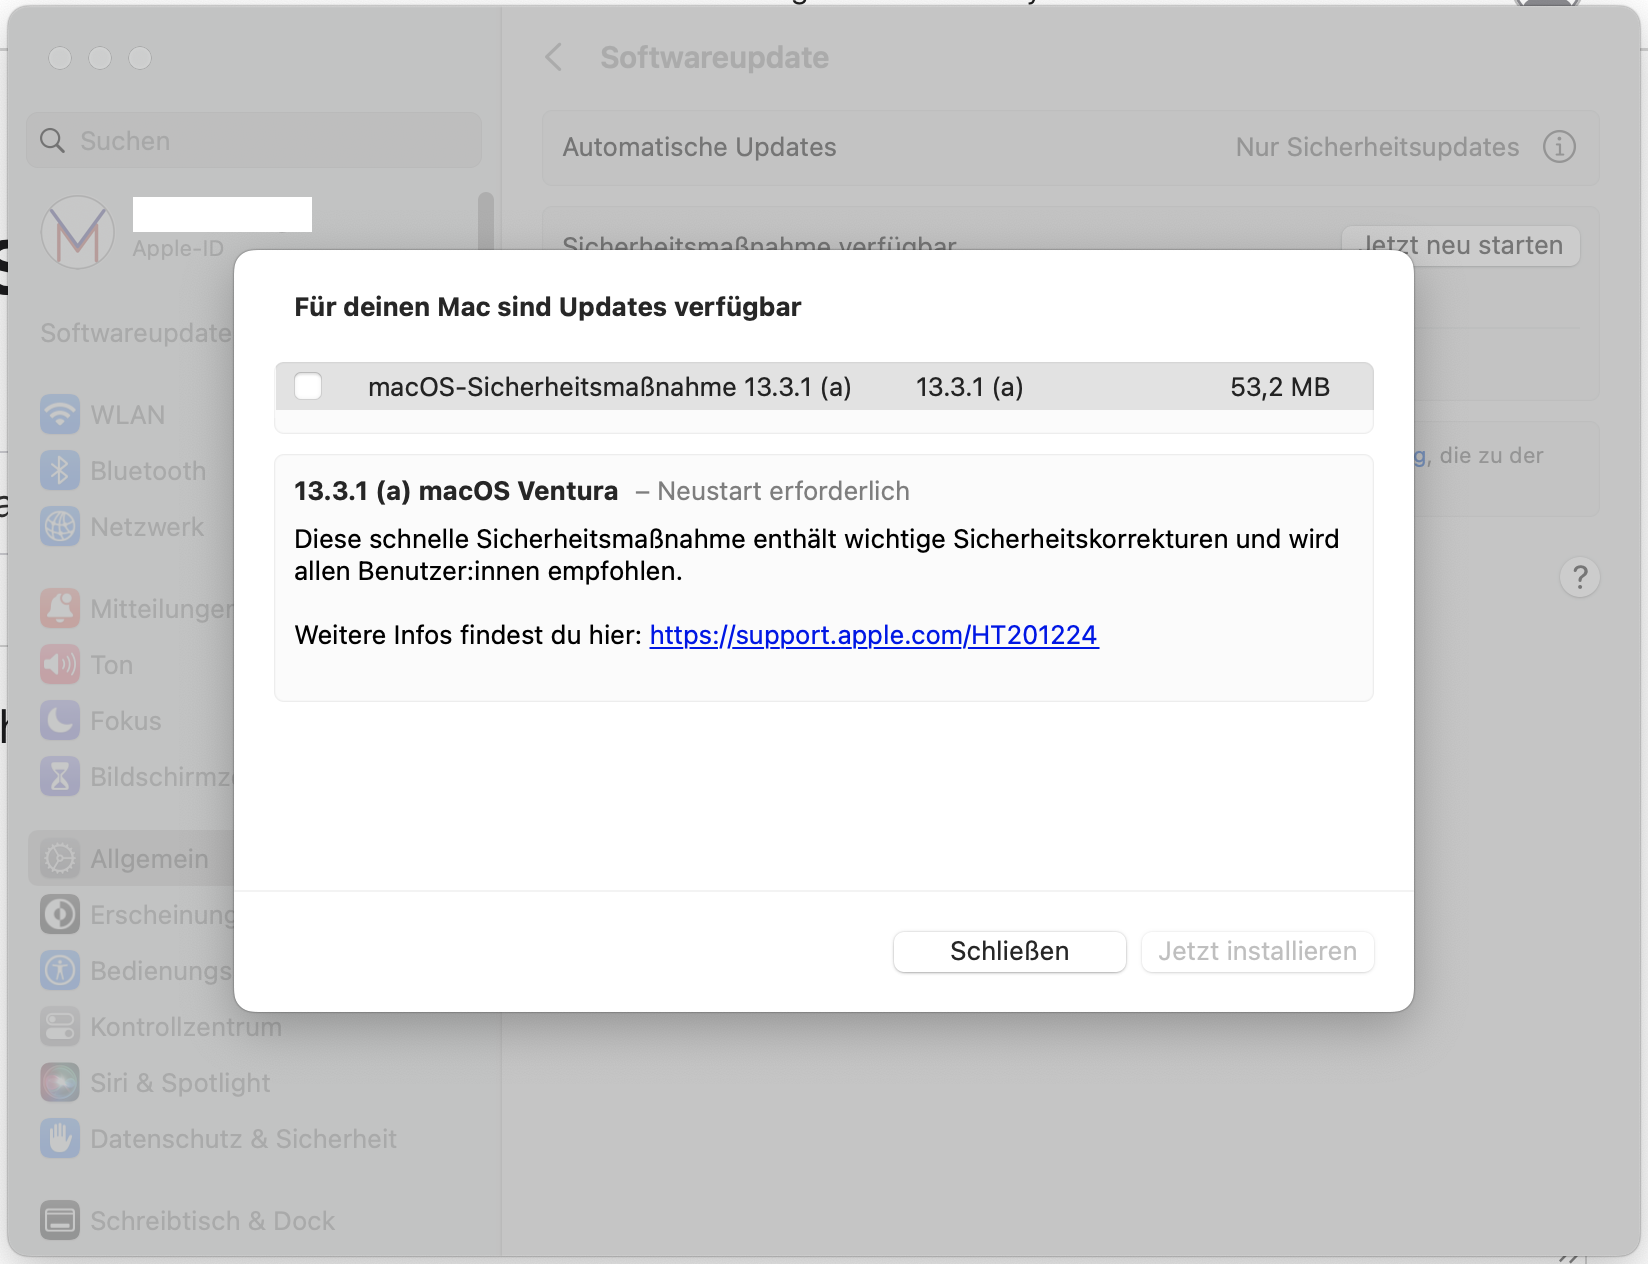This screenshot has width=1648, height=1264.
Task: Click the Nur Sicherheitsupdates value
Action: point(1377,147)
